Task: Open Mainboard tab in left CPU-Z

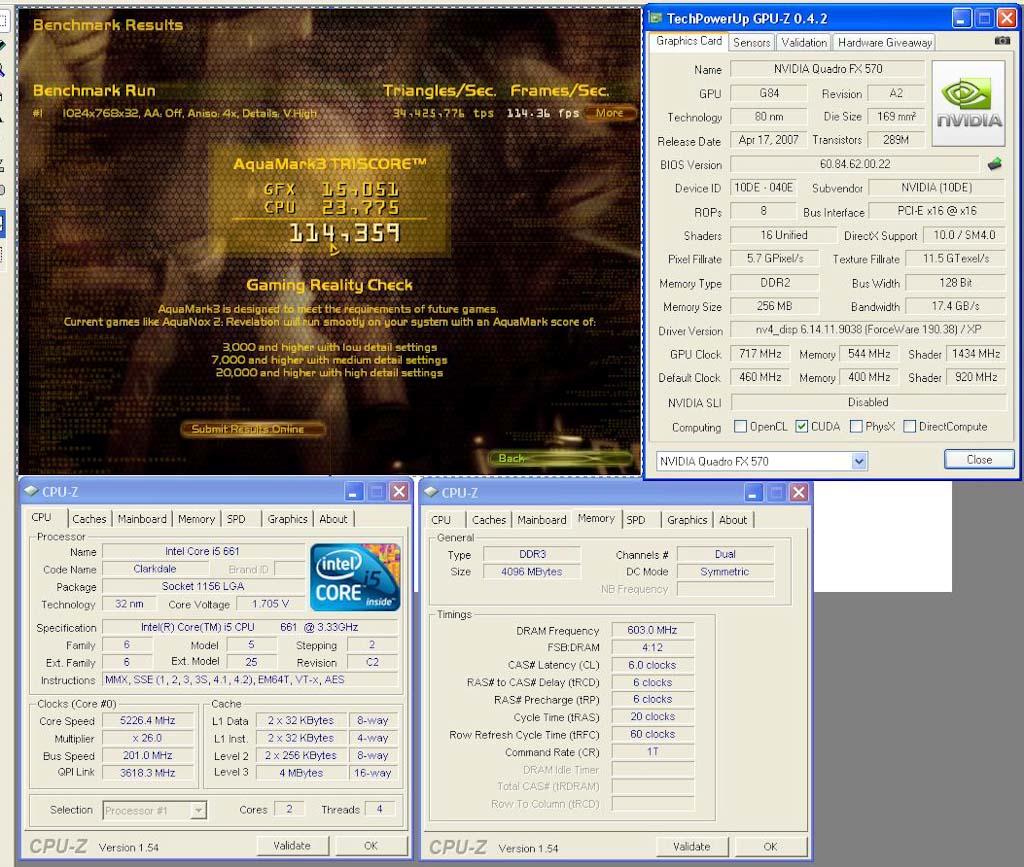Action: click(142, 519)
